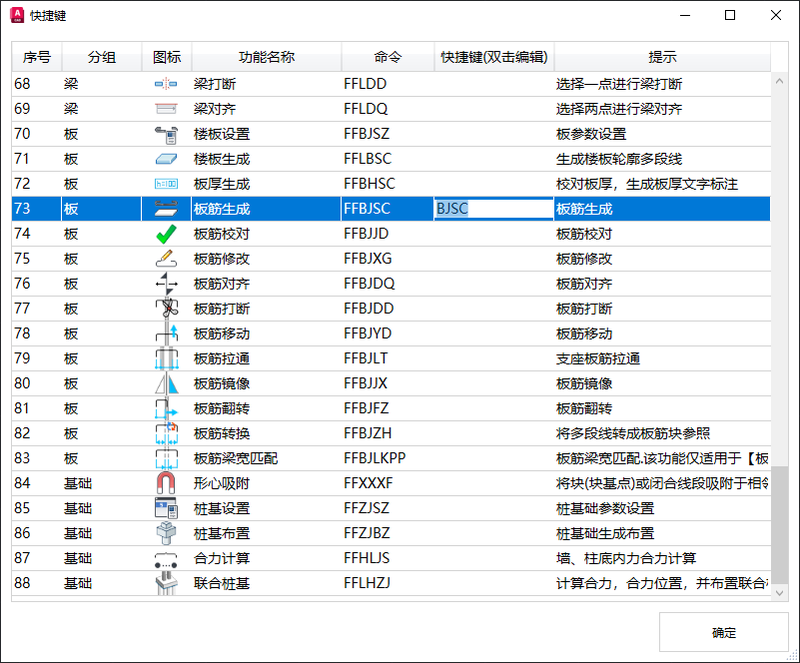Screen dimensions: 800x663
Task: Click the scrollbar down arrow
Action: pos(780,592)
